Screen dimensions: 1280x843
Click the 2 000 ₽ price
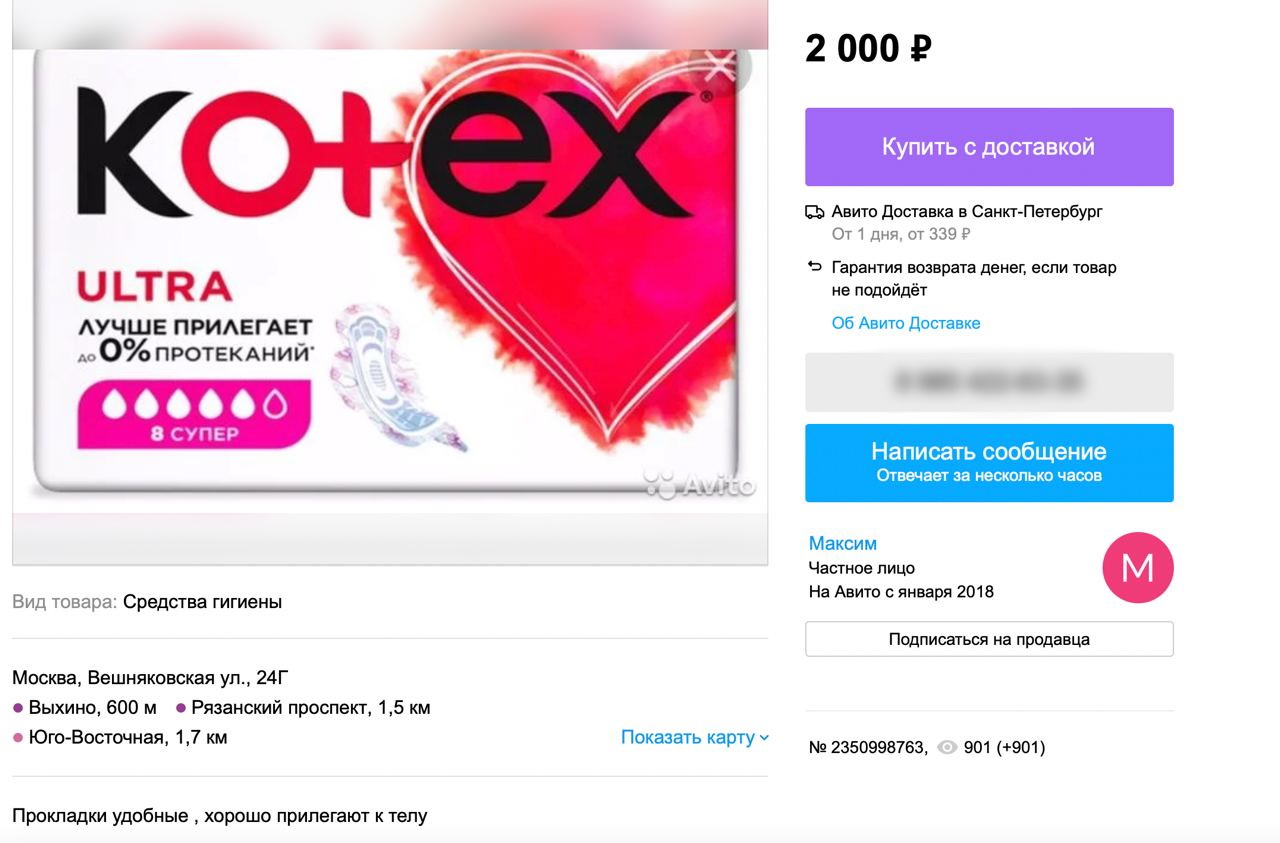pyautogui.click(x=868, y=48)
